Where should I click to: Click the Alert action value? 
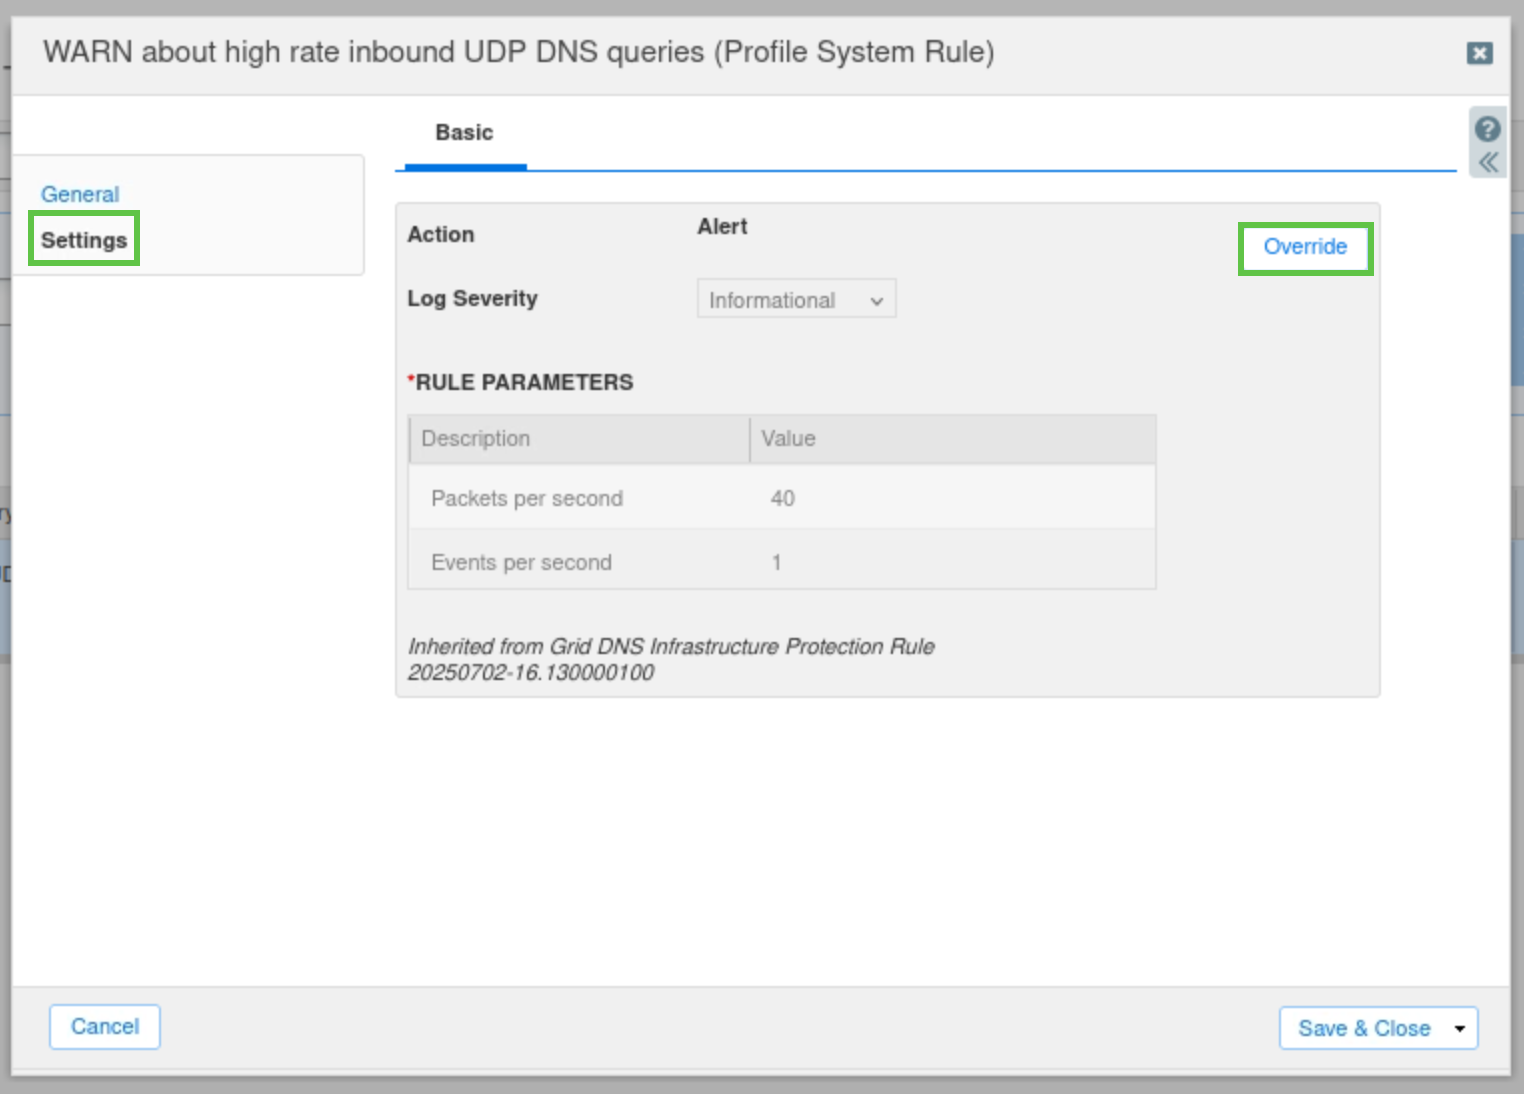pyautogui.click(x=722, y=227)
